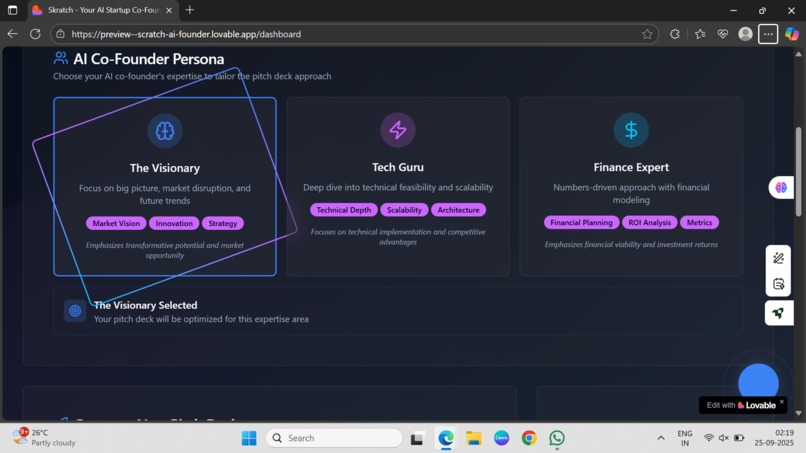Show hidden system tray icons
The image size is (806, 453).
click(x=661, y=438)
